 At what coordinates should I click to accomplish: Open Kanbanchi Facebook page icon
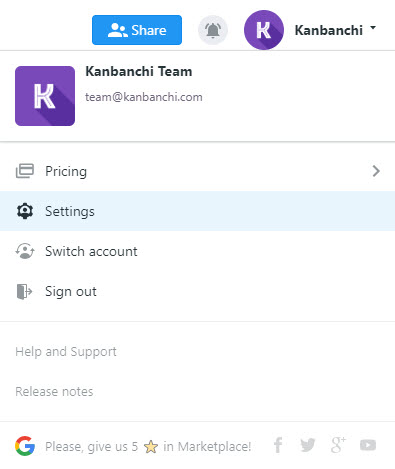[x=278, y=445]
